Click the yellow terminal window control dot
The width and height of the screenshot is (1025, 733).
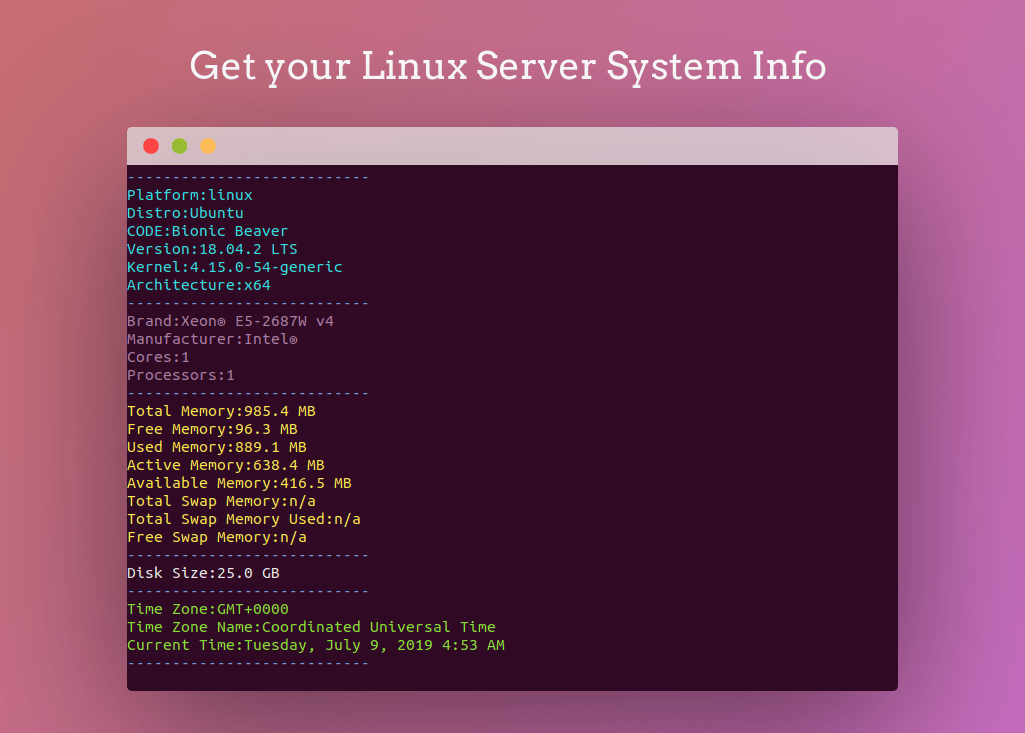pos(208,145)
